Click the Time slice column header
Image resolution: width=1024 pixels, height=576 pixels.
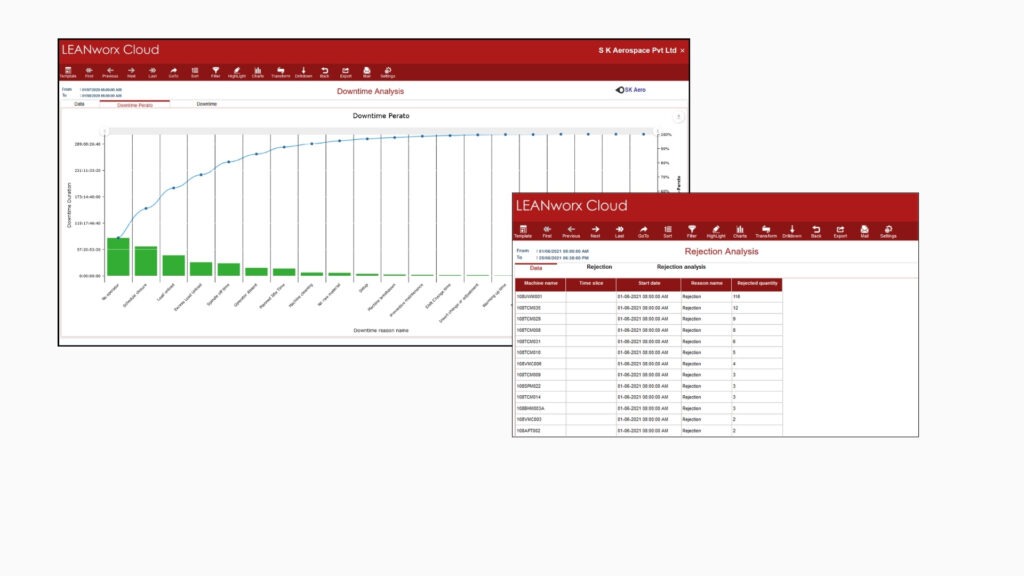coord(591,284)
